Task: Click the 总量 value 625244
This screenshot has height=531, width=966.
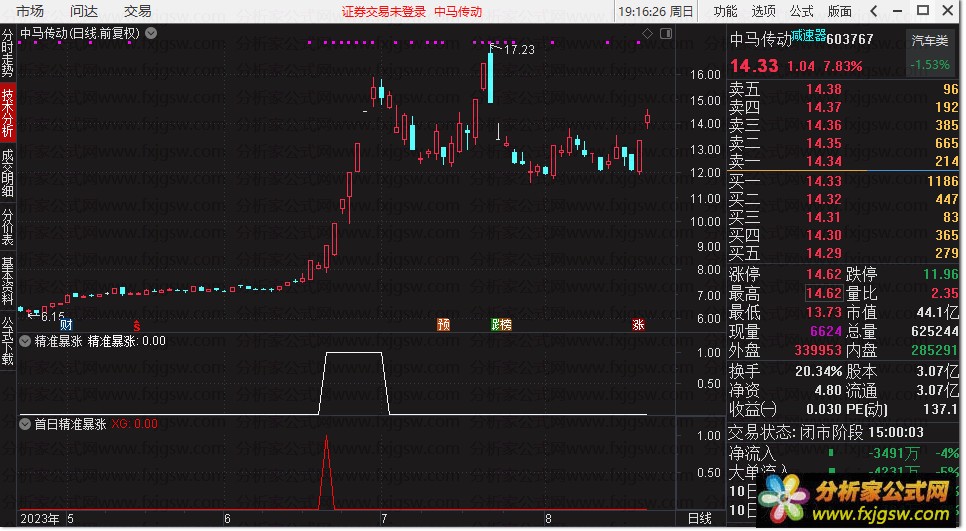Action: pos(935,331)
